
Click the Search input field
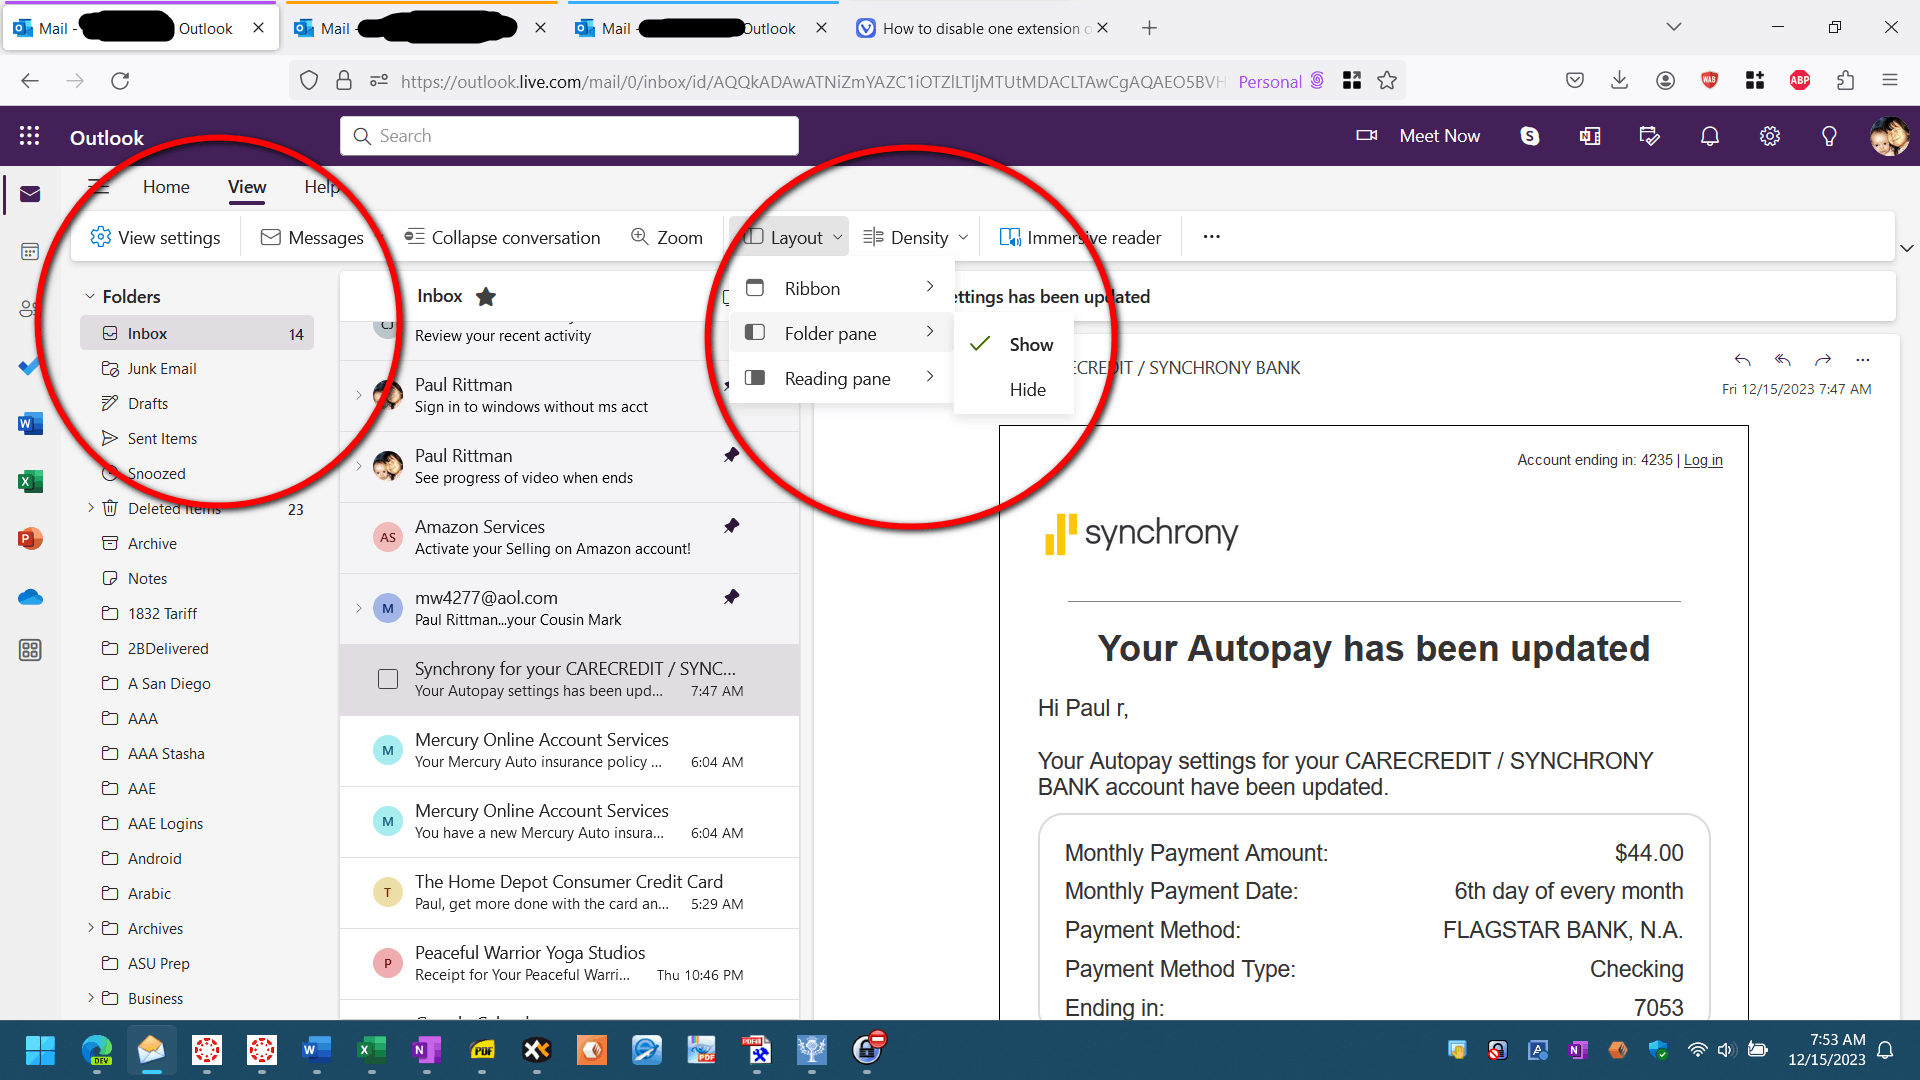click(570, 136)
